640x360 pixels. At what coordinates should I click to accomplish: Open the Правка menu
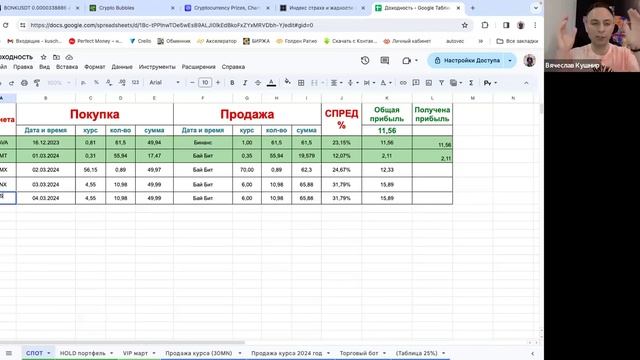tap(23, 67)
